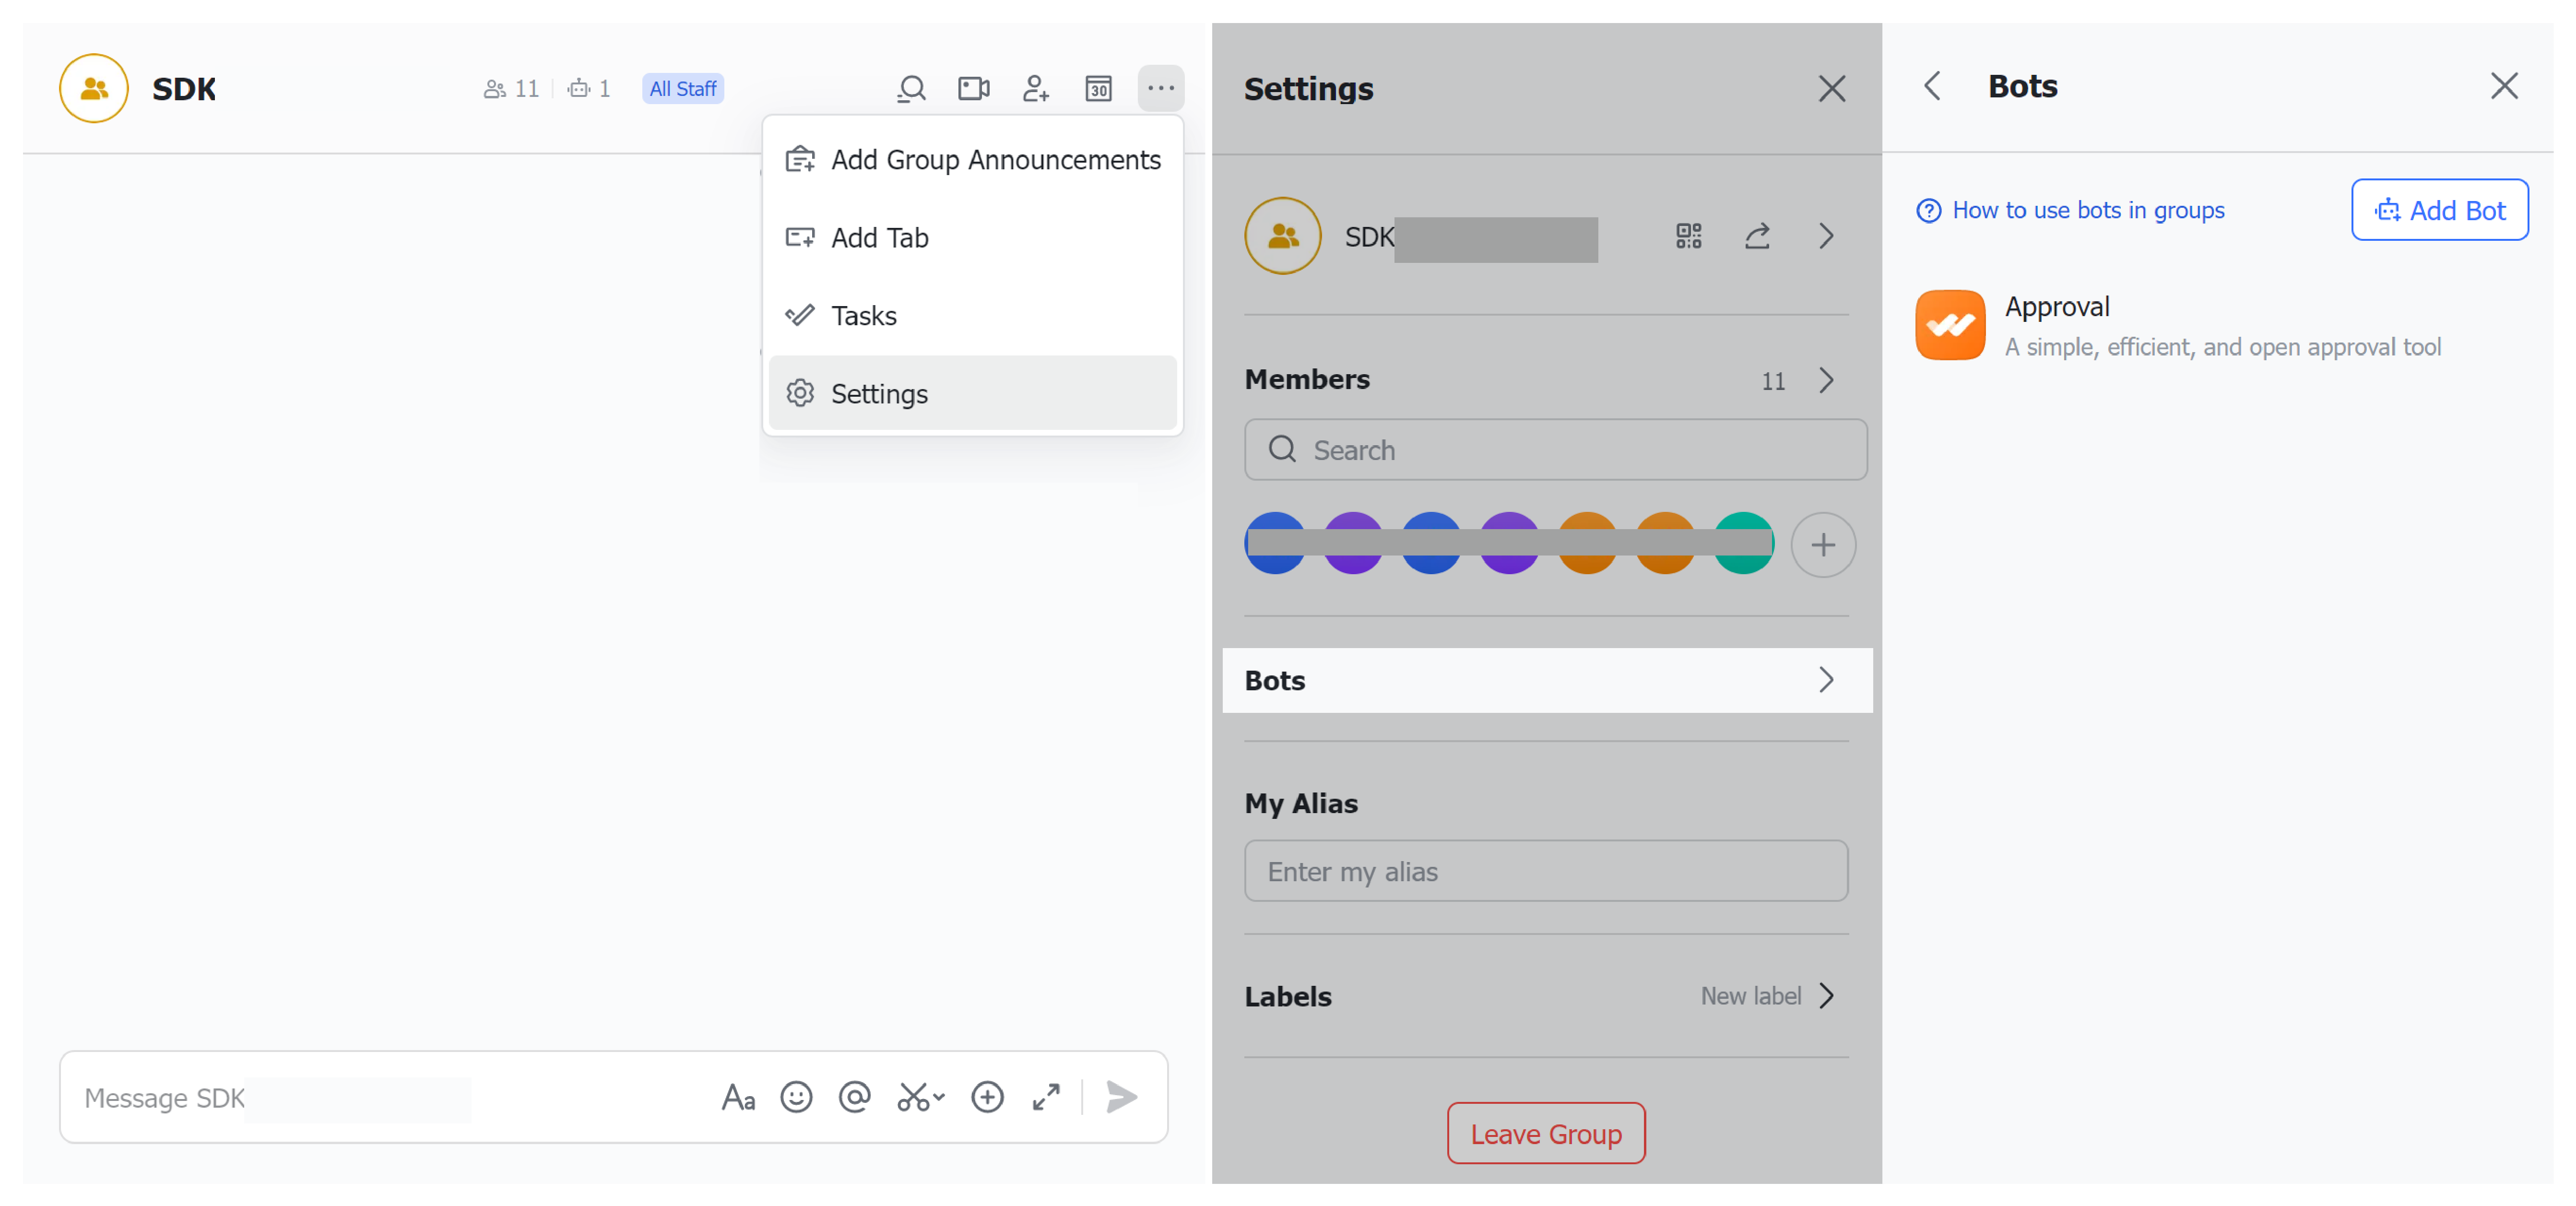Viewport: 2576px width, 1206px height.
Task: Open the plus attachment icon in composer
Action: [987, 1097]
